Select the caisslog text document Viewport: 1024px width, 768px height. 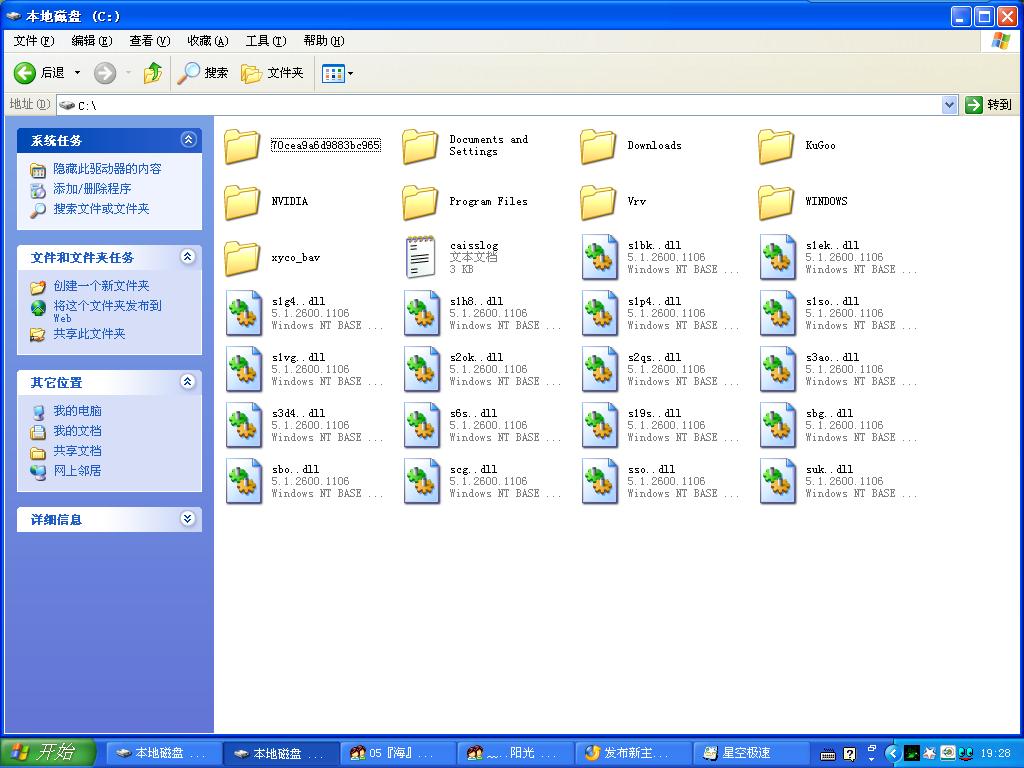421,257
